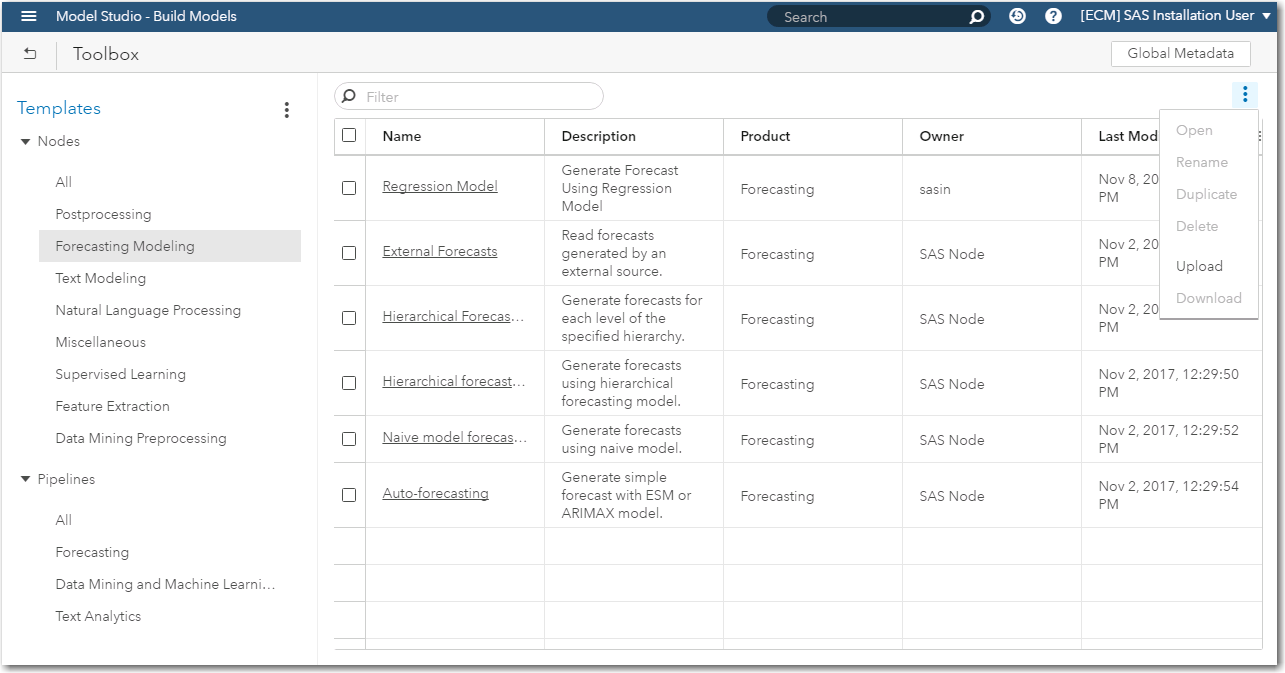
Task: Click the blue table options ellipsis icon
Action: 1244,93
